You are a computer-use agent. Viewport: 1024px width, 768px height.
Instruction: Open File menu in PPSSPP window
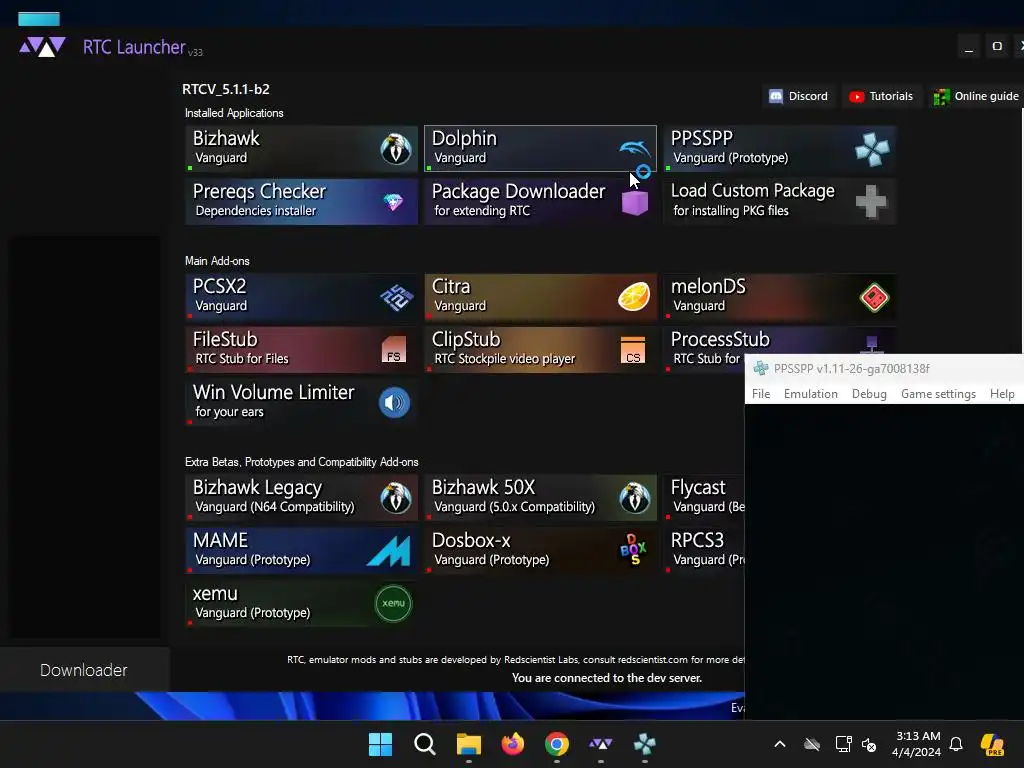(x=761, y=394)
